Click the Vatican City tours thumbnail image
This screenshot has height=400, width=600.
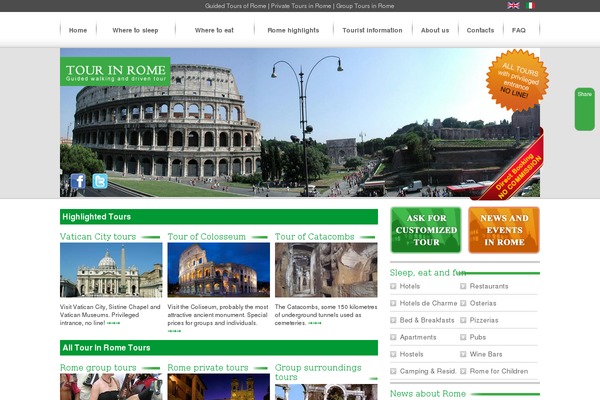(111, 270)
